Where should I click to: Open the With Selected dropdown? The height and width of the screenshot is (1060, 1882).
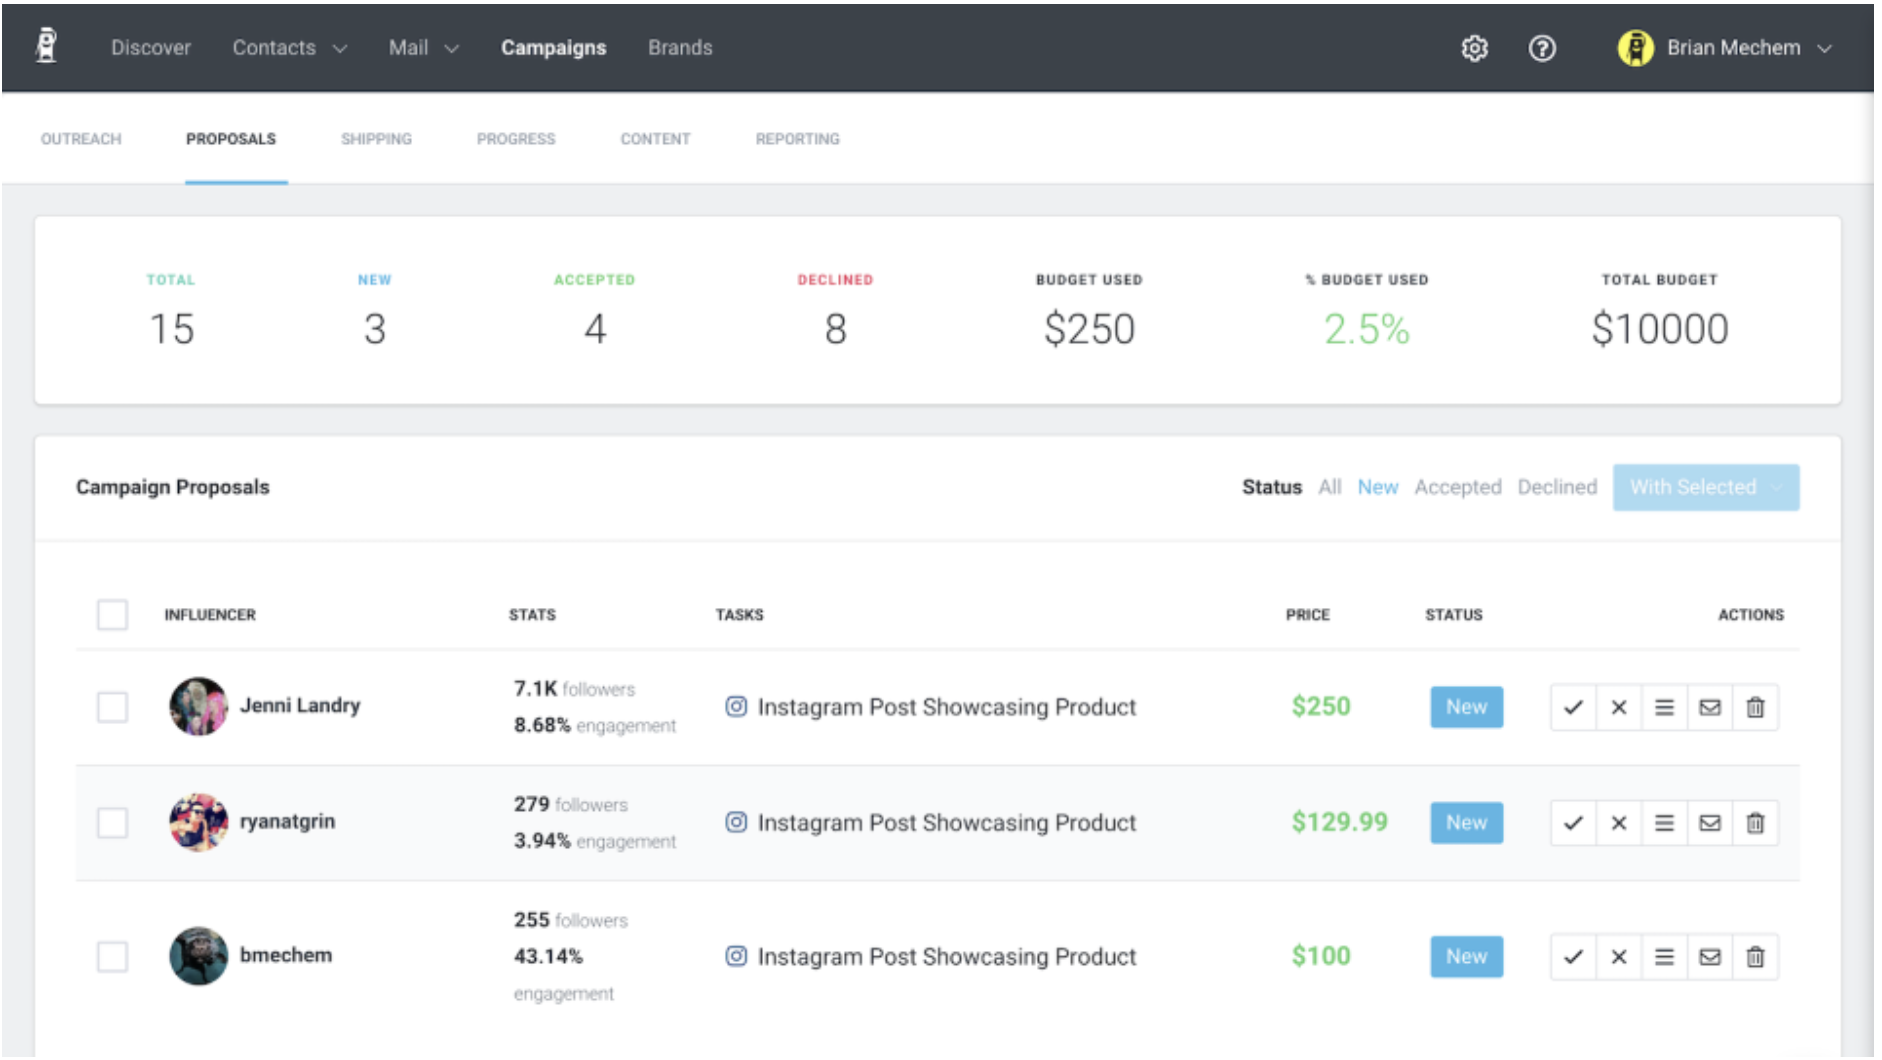point(1705,487)
